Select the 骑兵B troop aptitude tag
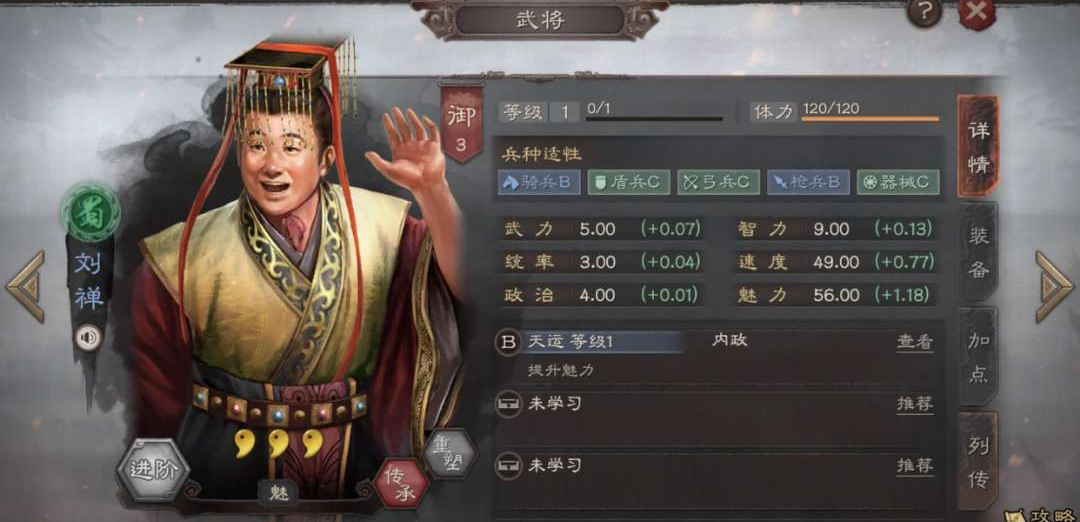This screenshot has height=522, width=1080. [539, 182]
